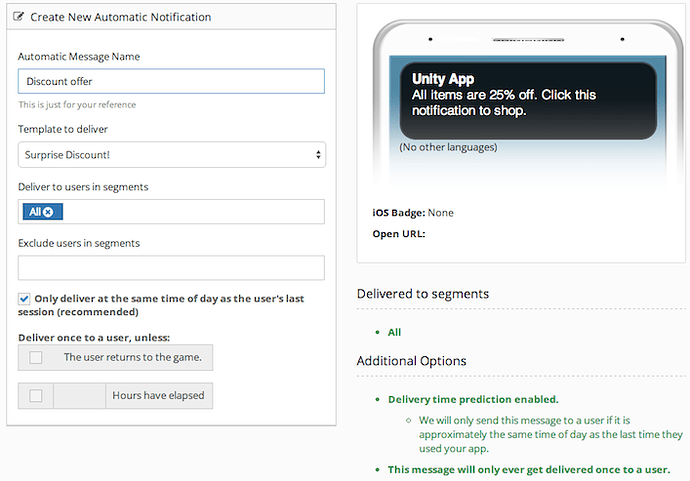
Task: Select the All tag in the segments field
Action: pos(34,212)
